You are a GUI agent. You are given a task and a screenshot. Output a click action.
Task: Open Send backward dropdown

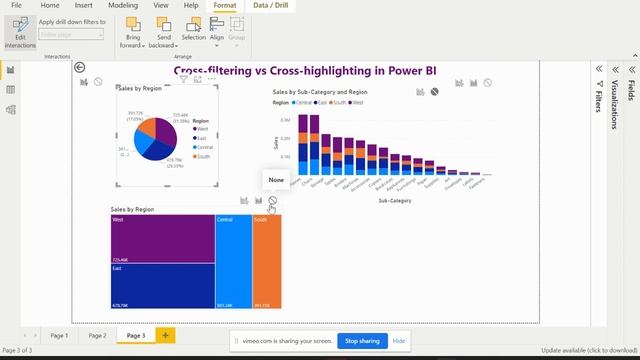click(x=163, y=33)
